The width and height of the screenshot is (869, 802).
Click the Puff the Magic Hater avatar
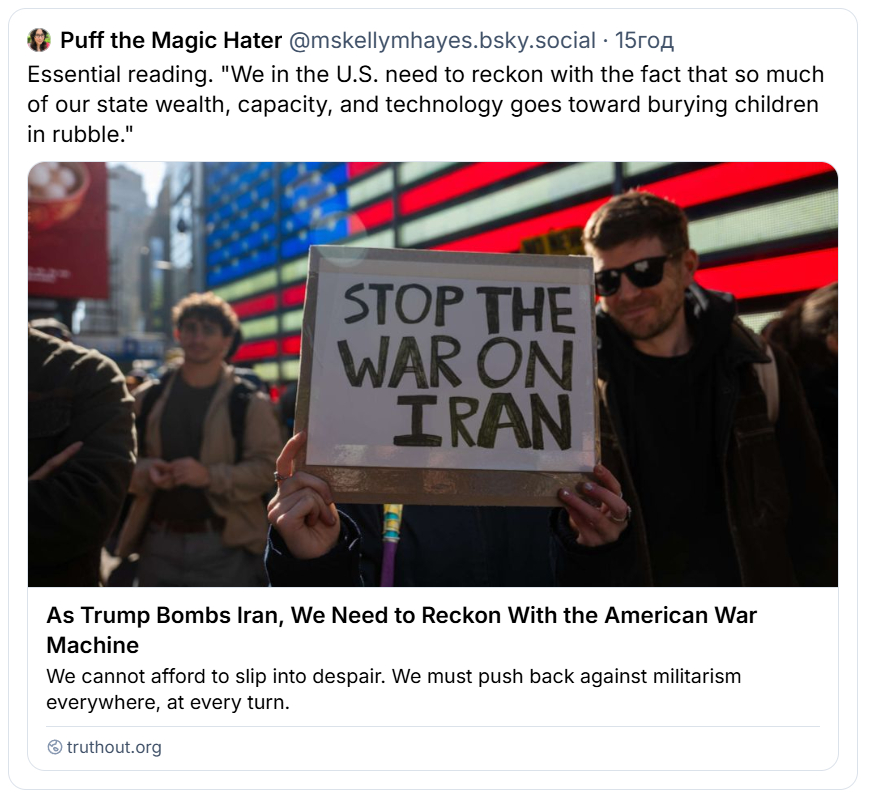[x=39, y=41]
